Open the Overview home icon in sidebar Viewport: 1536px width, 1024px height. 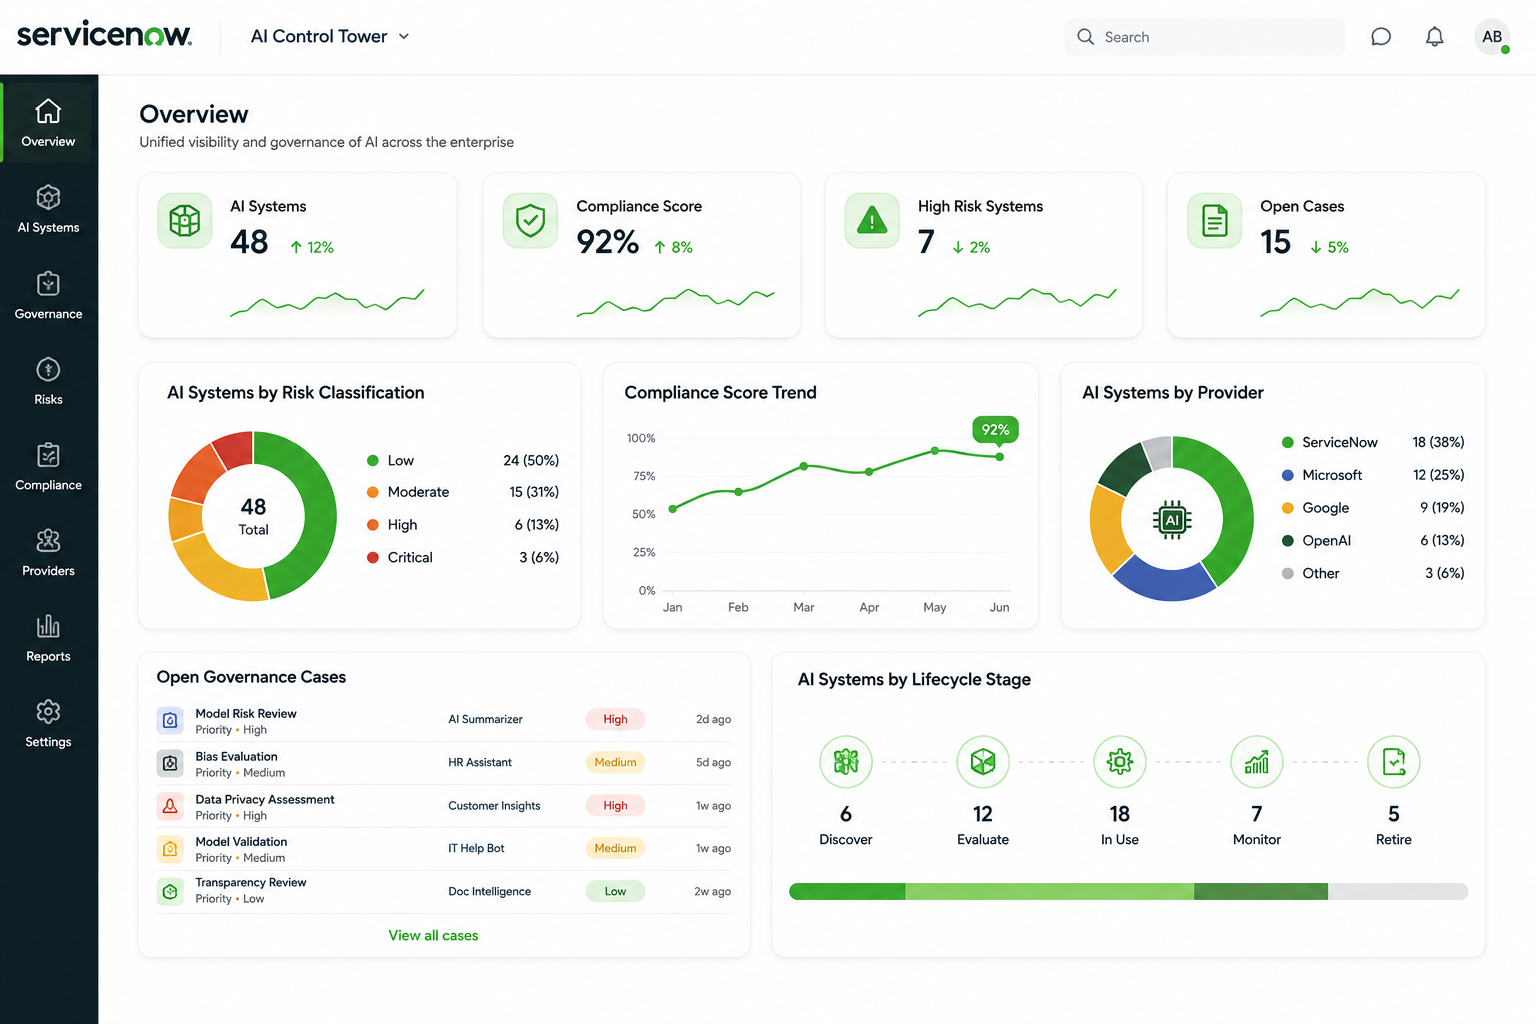pos(48,111)
